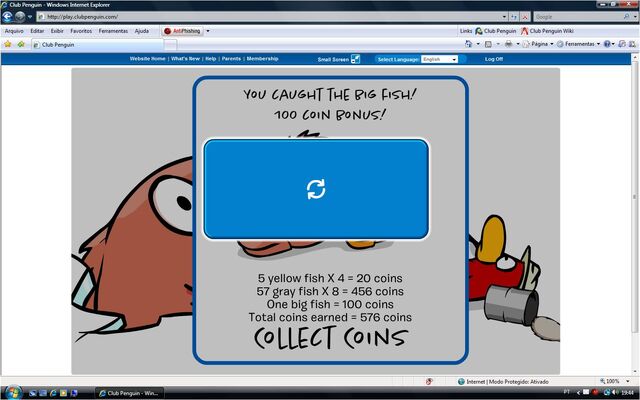Open the recent pages dropdown beside Forward
Viewport: 640px width, 400px height.
(x=30, y=17)
